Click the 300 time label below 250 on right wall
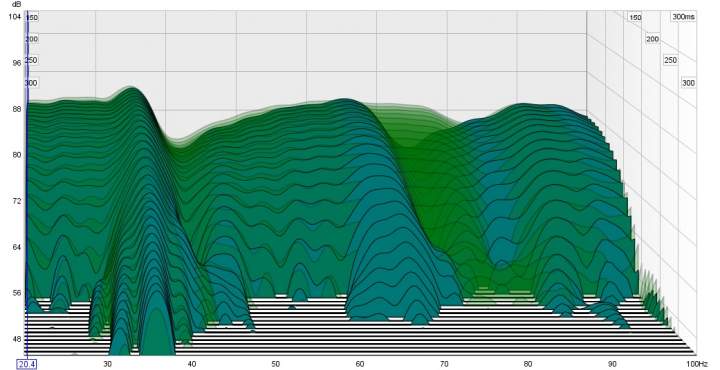This screenshot has height=370, width=720. point(688,83)
